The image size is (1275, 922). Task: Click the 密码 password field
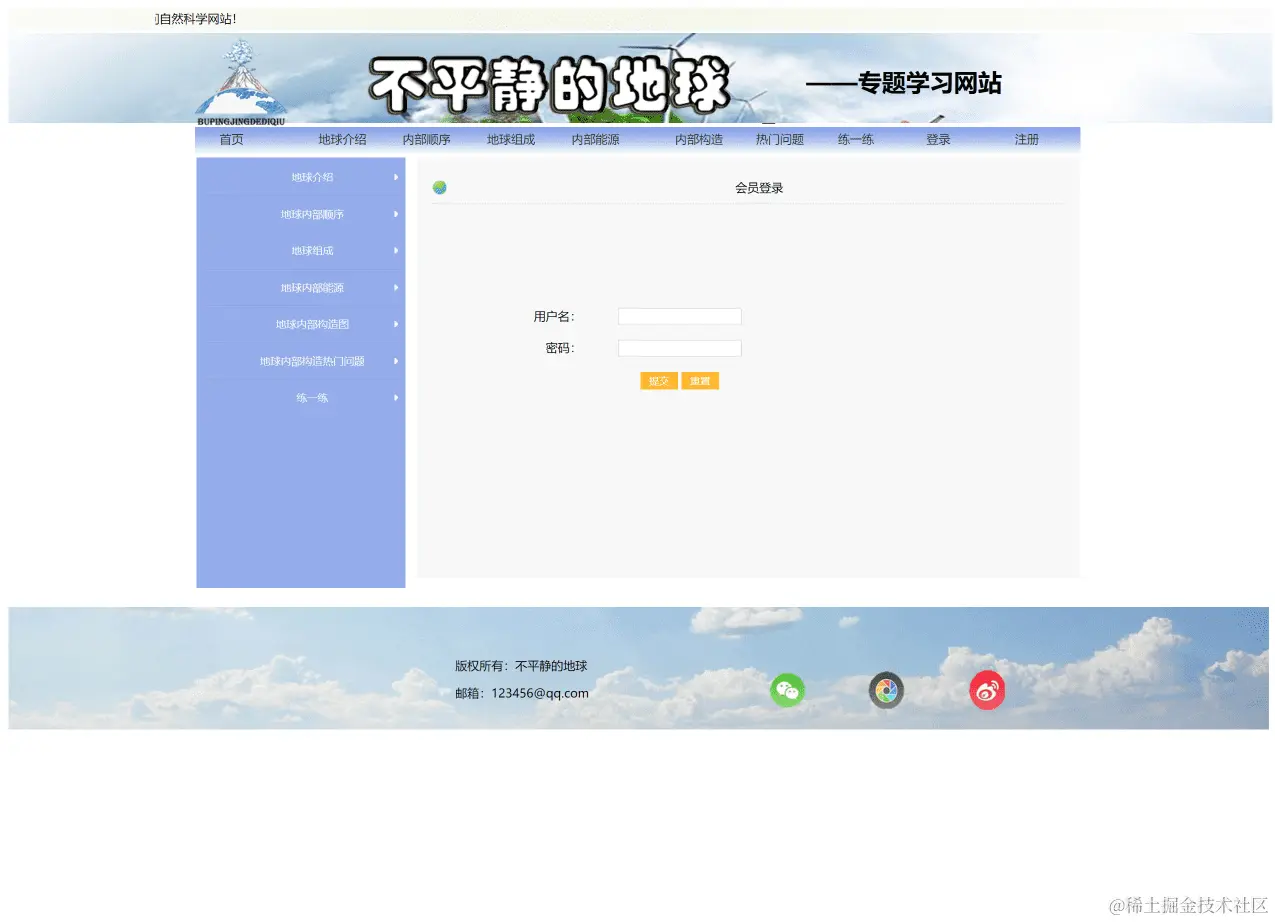[679, 348]
